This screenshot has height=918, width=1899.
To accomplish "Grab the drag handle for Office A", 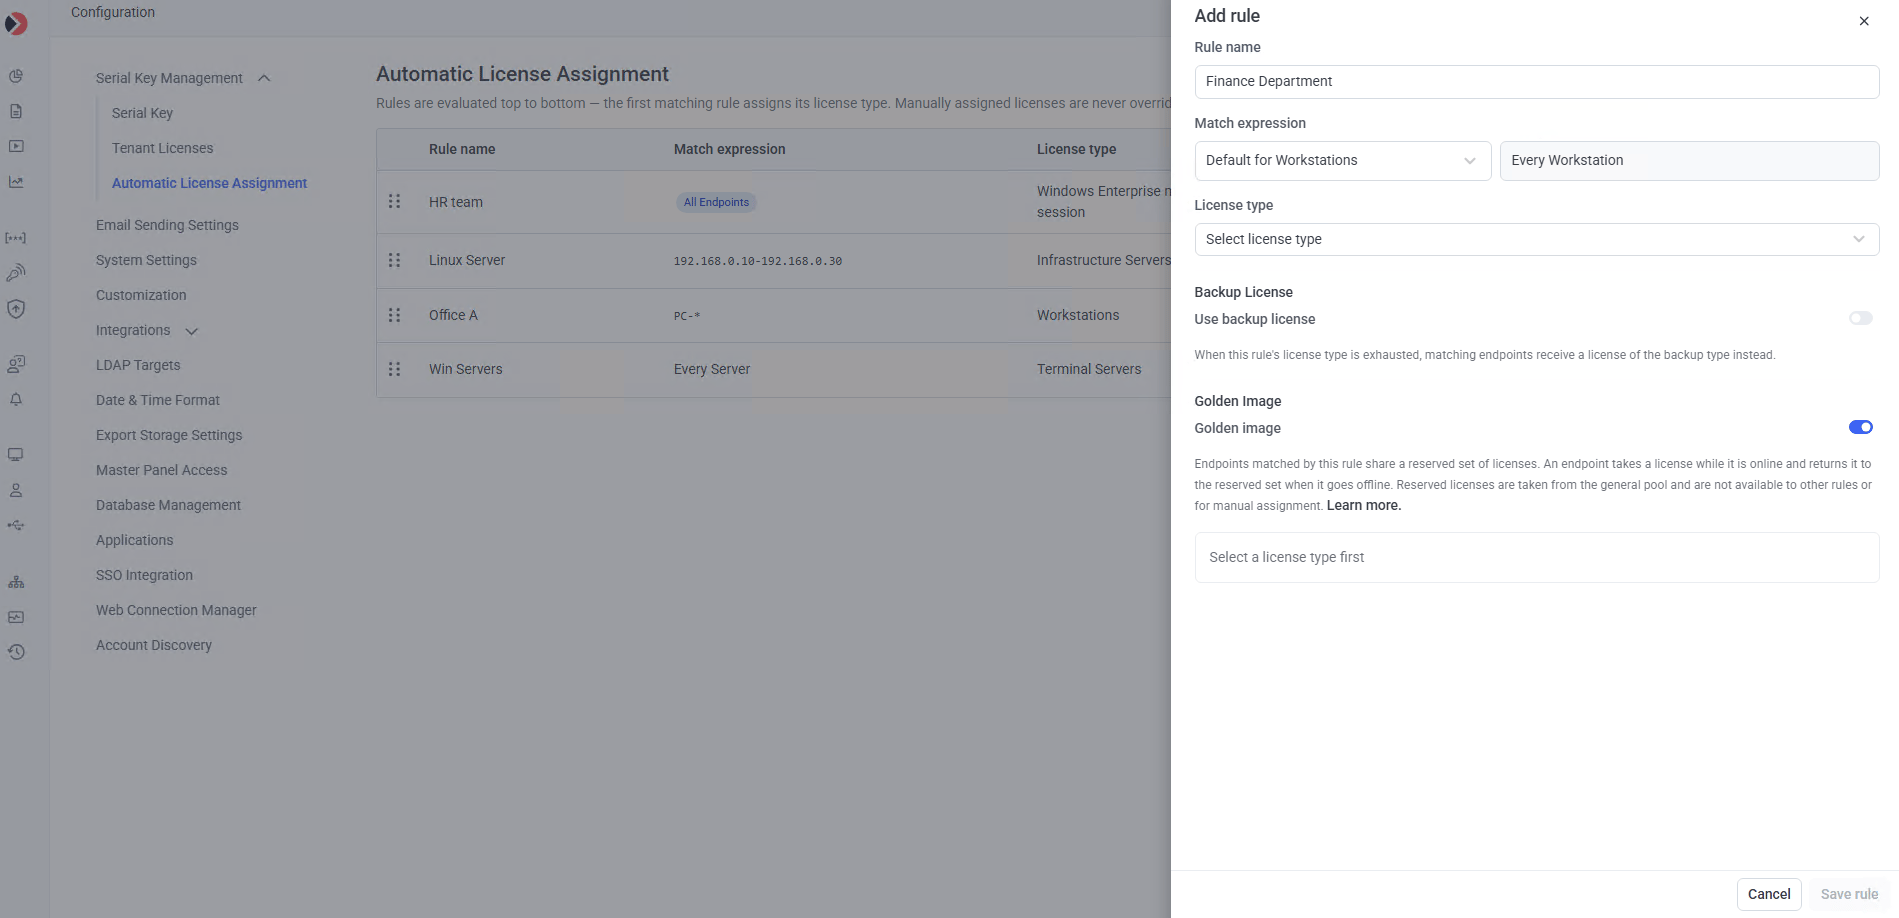I will pyautogui.click(x=394, y=315).
